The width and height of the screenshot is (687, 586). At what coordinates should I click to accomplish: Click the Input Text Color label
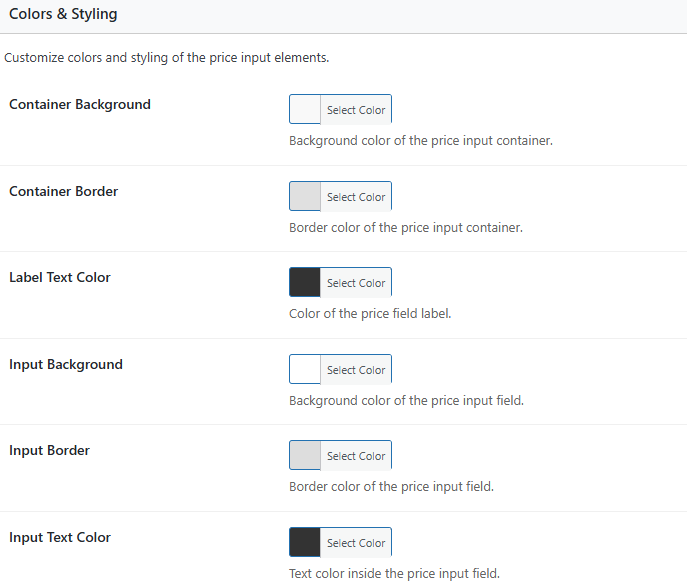click(x=60, y=537)
